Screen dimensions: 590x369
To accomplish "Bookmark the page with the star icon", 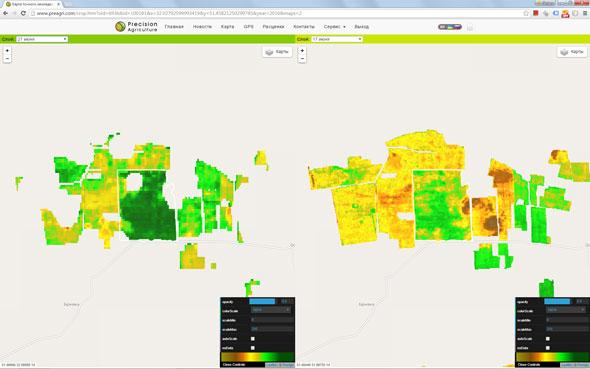I will [526, 13].
